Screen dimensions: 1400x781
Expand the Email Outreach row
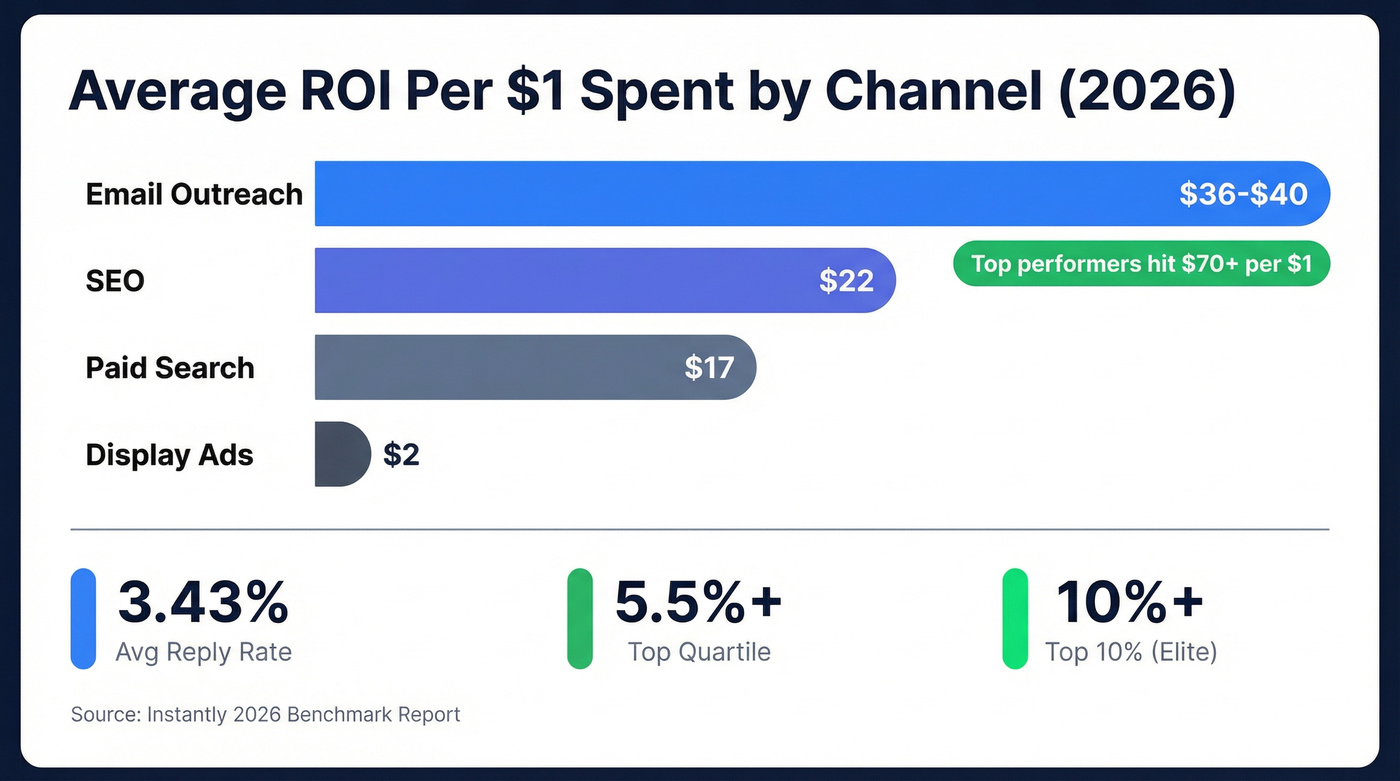click(x=193, y=194)
